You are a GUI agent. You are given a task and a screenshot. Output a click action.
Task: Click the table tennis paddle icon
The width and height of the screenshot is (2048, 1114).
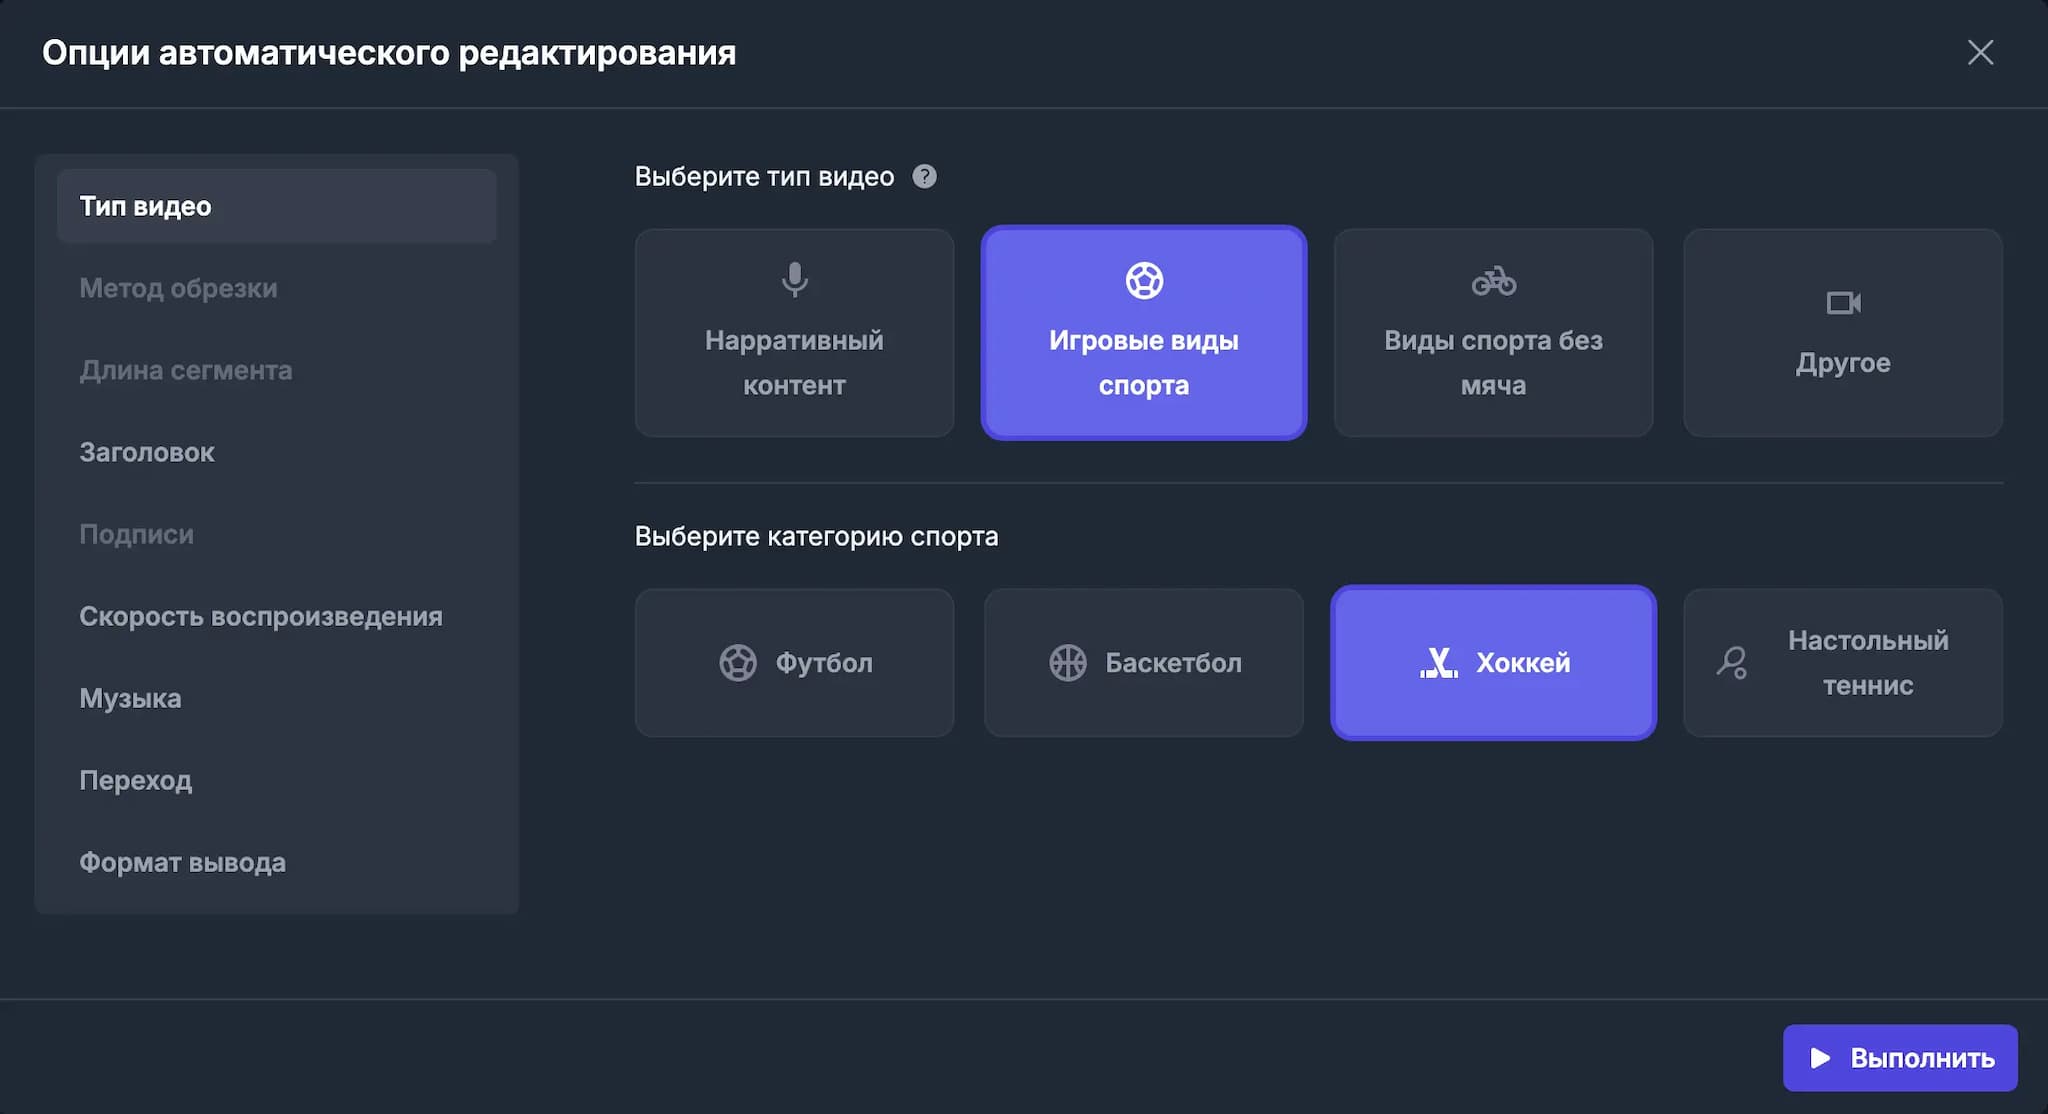pos(1732,663)
